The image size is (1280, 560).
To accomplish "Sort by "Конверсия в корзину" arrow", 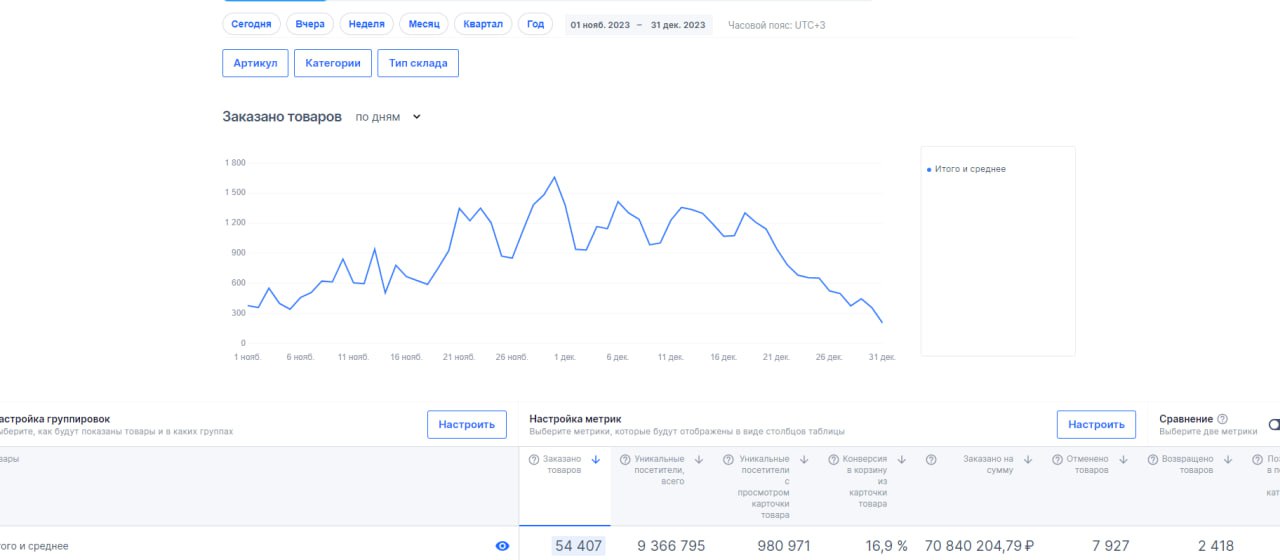I will pyautogui.click(x=901, y=460).
